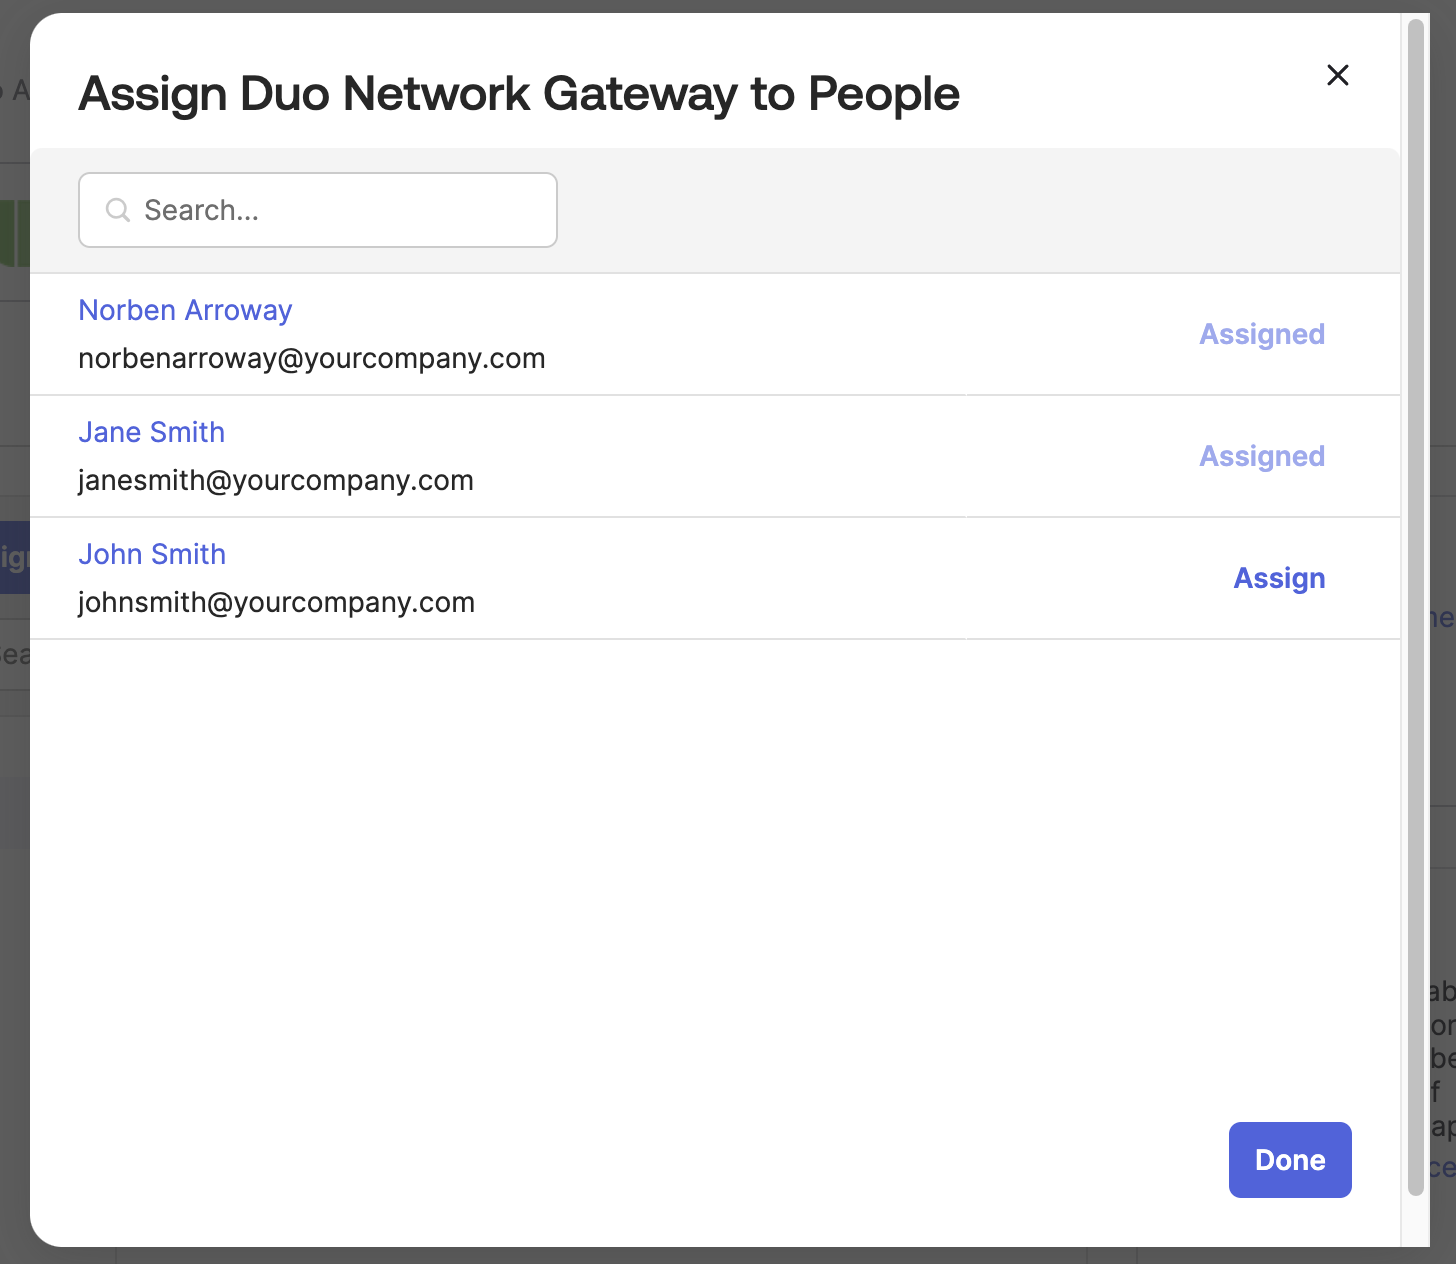Open Jane Smith's profile
Image resolution: width=1456 pixels, height=1264 pixels.
pyautogui.click(x=151, y=432)
